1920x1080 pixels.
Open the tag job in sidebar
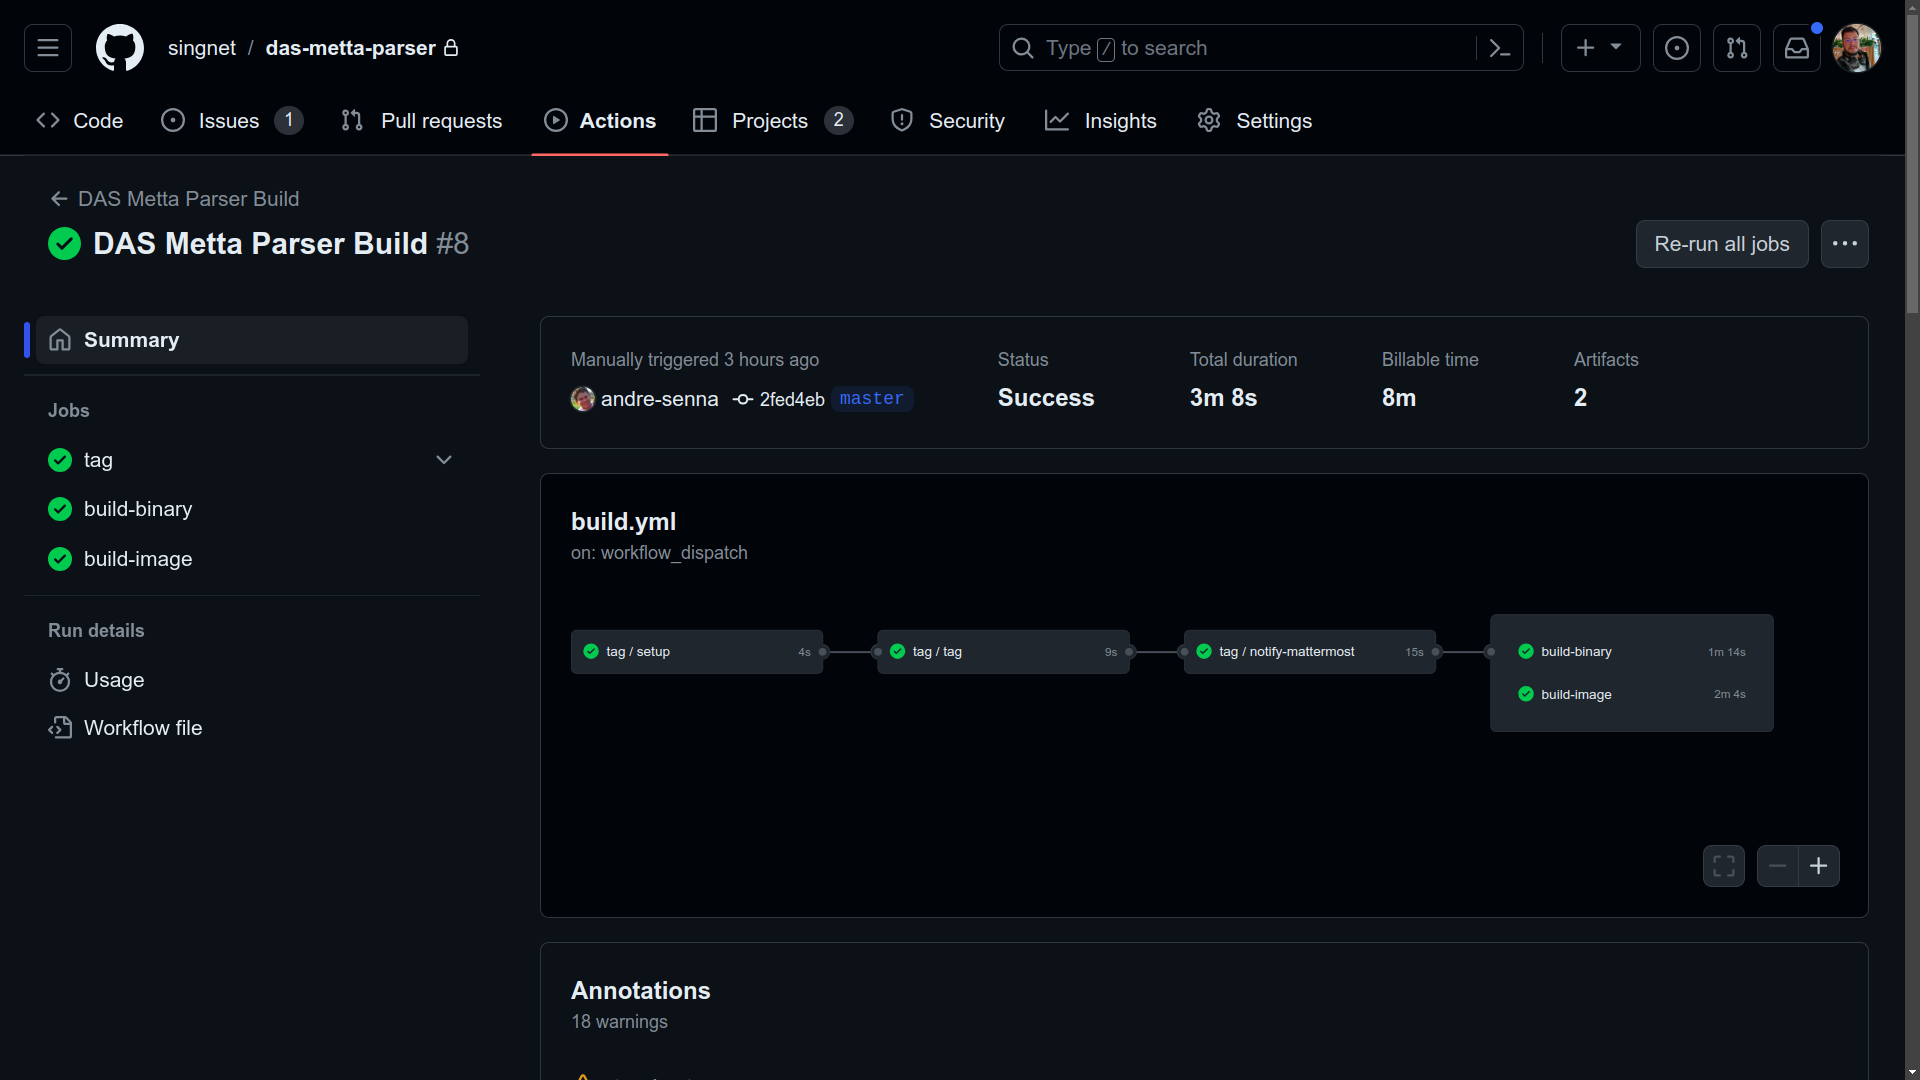tap(98, 460)
